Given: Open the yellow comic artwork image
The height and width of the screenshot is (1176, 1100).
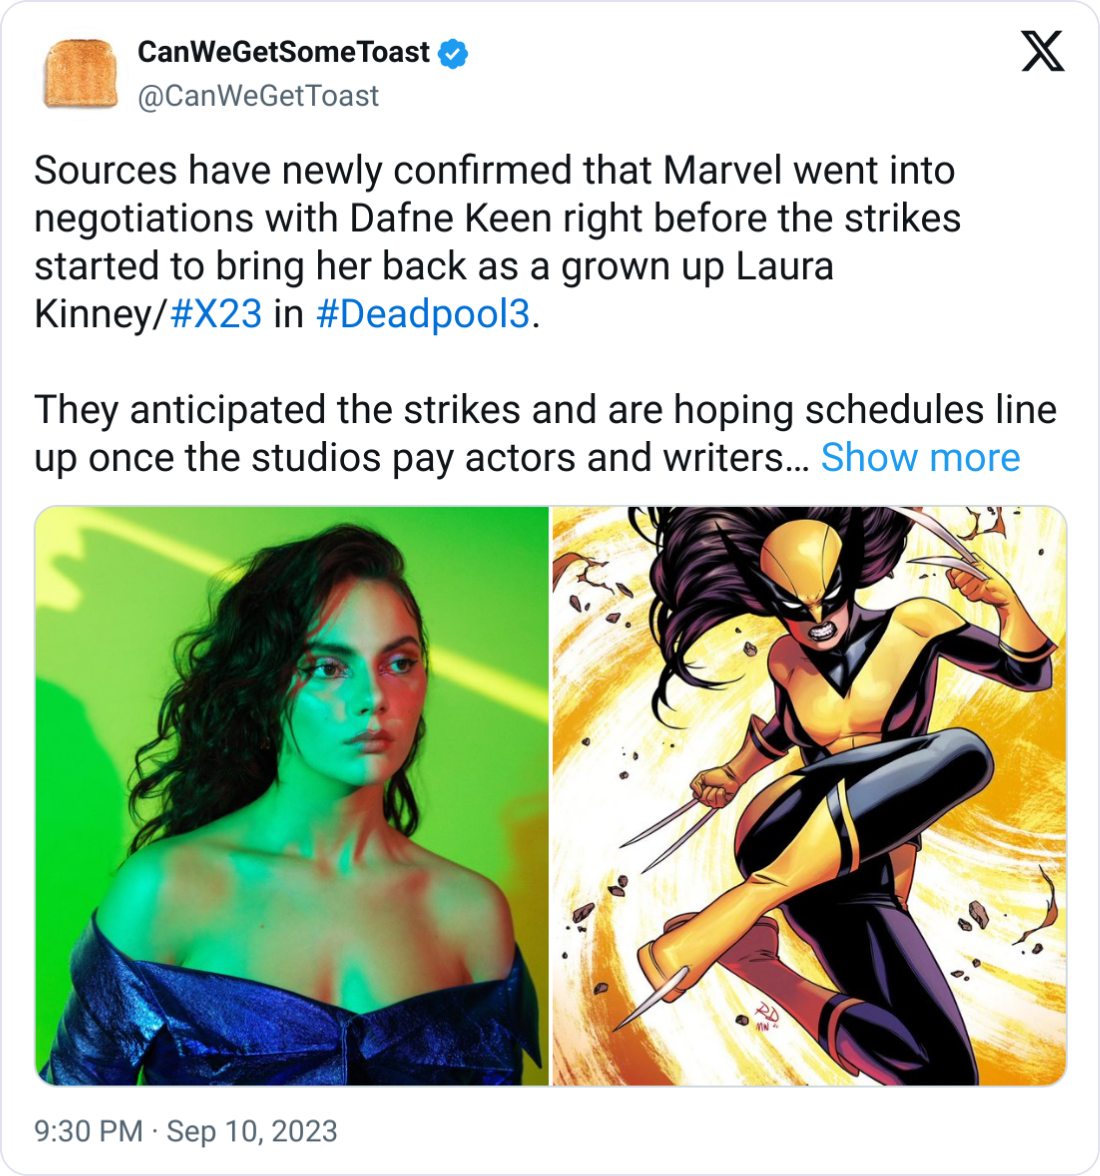Looking at the screenshot, I should [x=809, y=796].
